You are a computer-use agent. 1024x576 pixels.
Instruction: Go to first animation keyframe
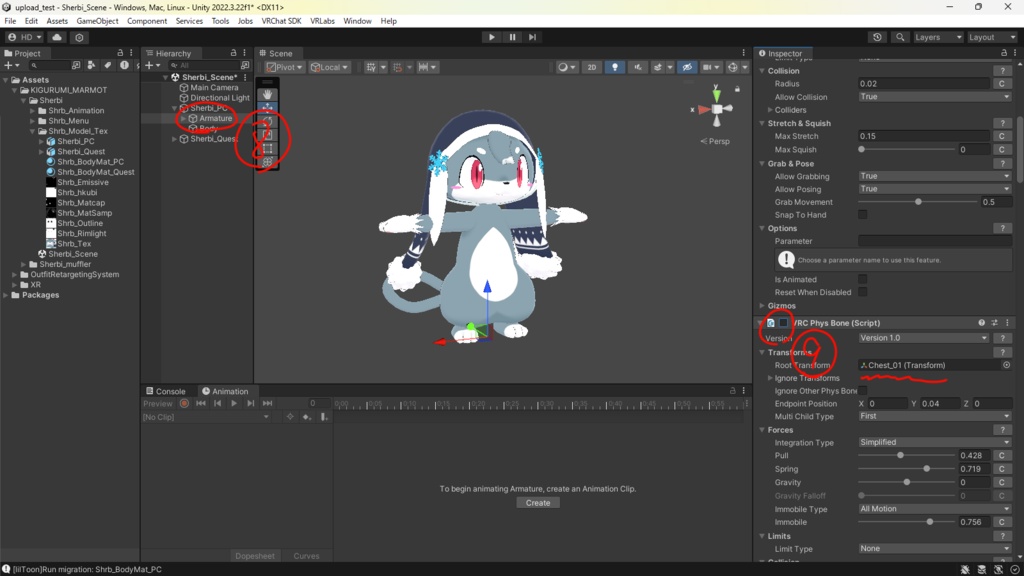point(200,404)
